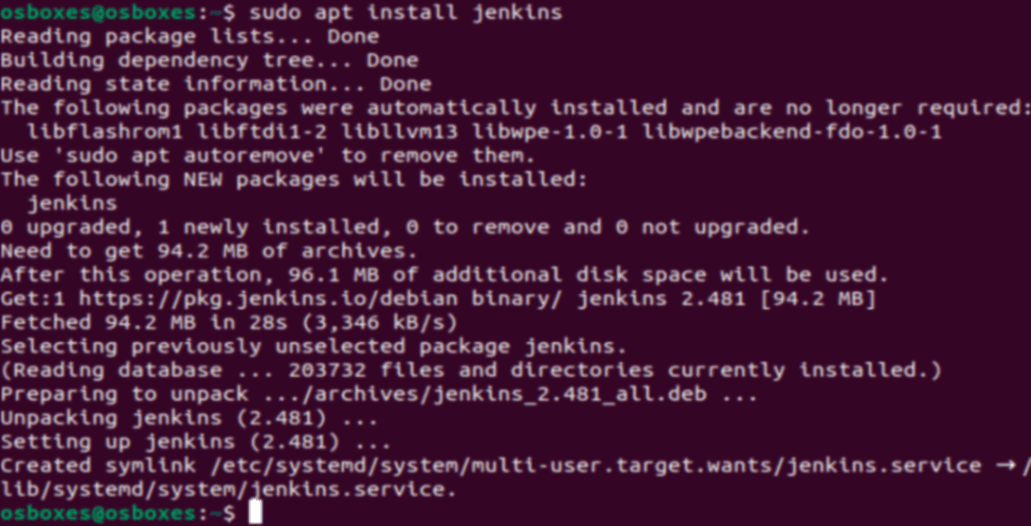This screenshot has height=526, width=1031.
Task: Click the terminal cursor at the bottom prompt
Action: (x=256, y=513)
